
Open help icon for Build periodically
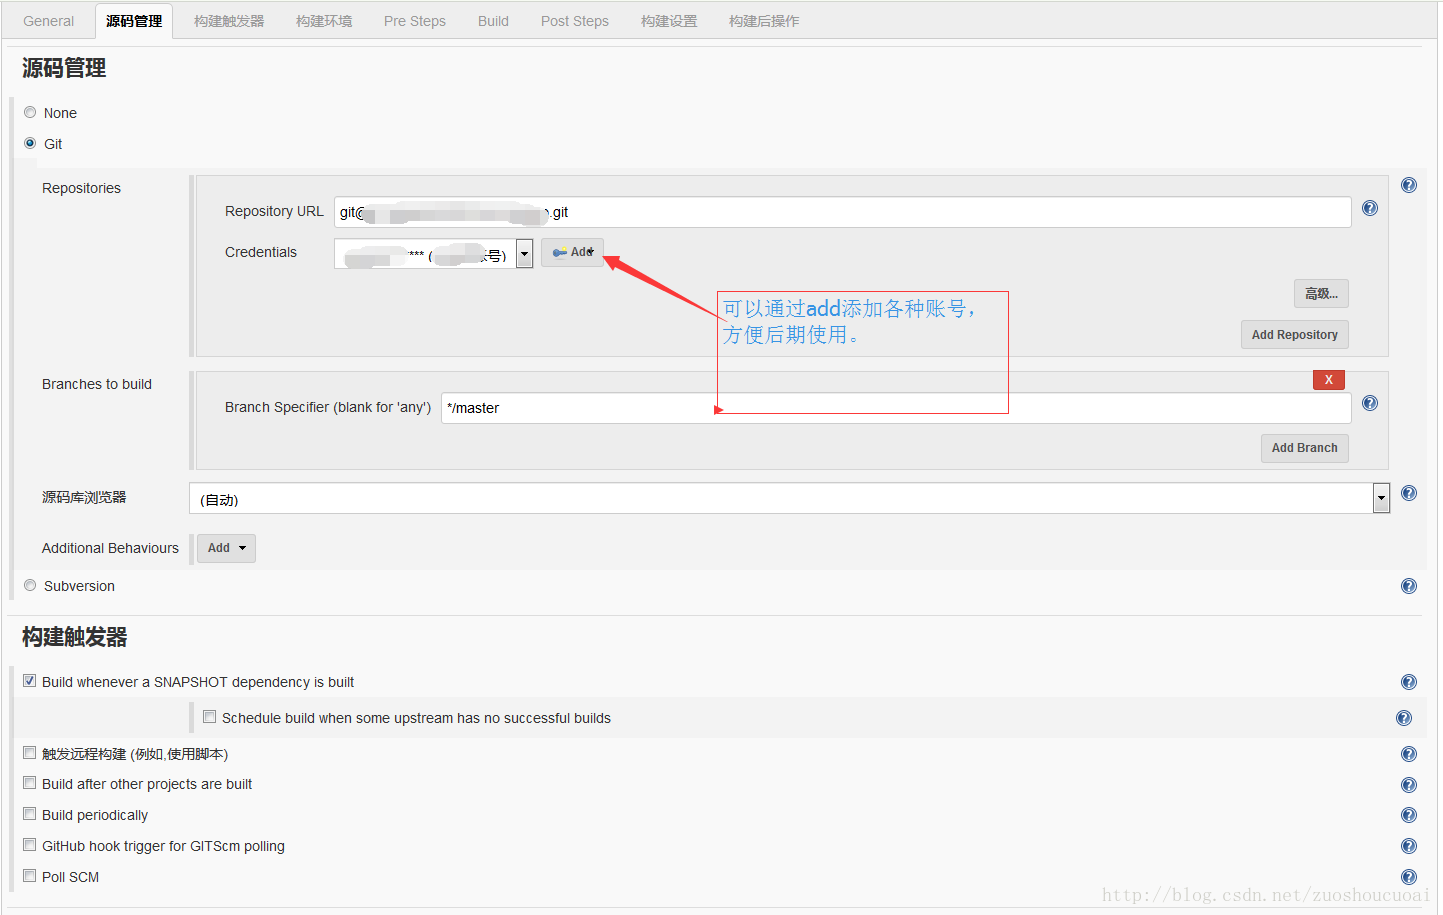tap(1408, 815)
